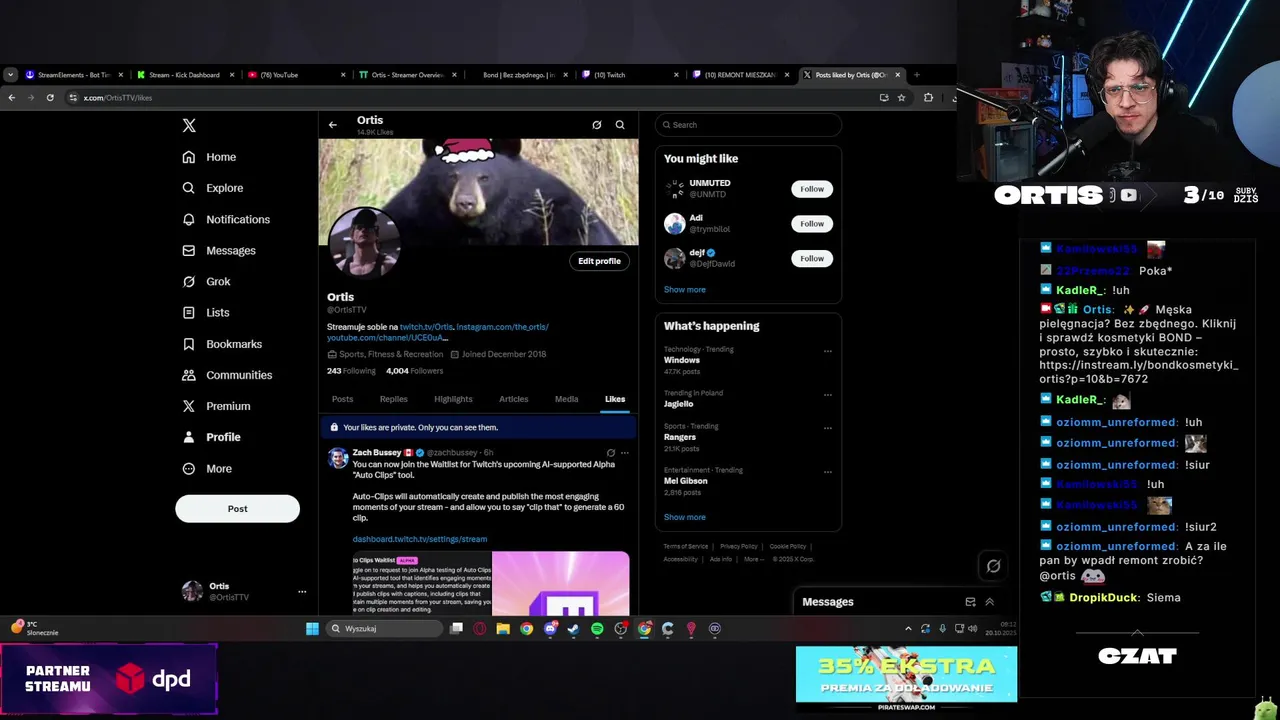1280x720 pixels.
Task: Click the browser reload button
Action: (x=50, y=98)
